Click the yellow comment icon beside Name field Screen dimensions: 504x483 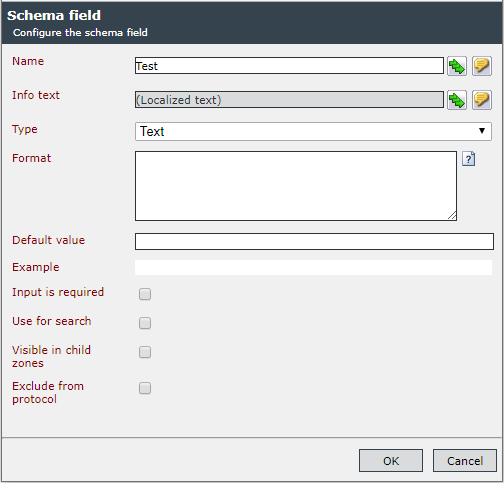point(482,66)
